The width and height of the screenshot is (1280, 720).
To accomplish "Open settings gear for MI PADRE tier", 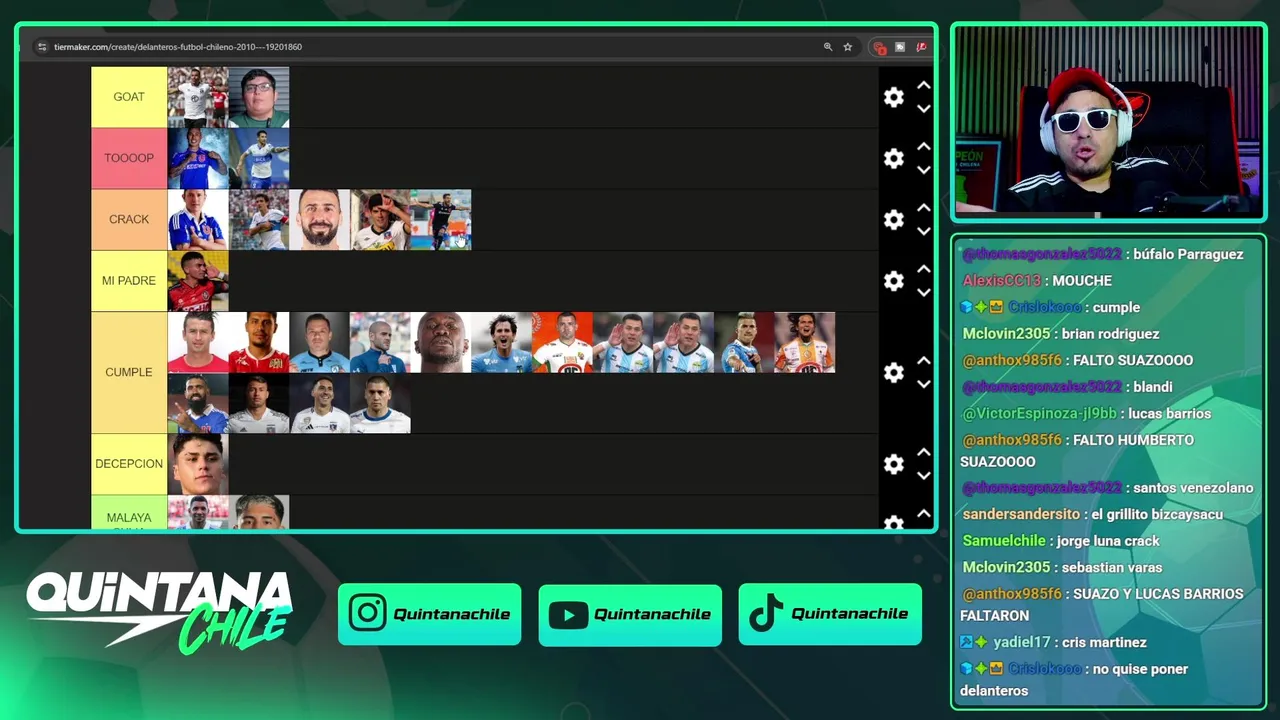I will click(x=893, y=281).
